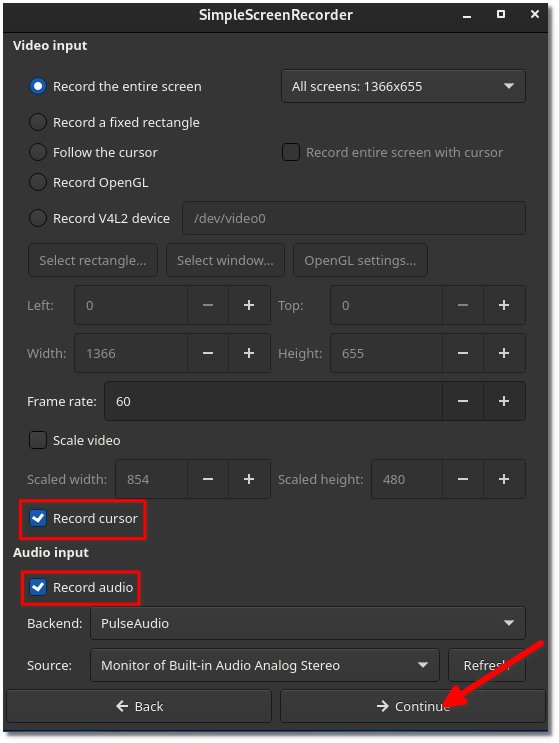Enable the Scale video checkbox
Screen dimensions: 559x743
pos(38,440)
